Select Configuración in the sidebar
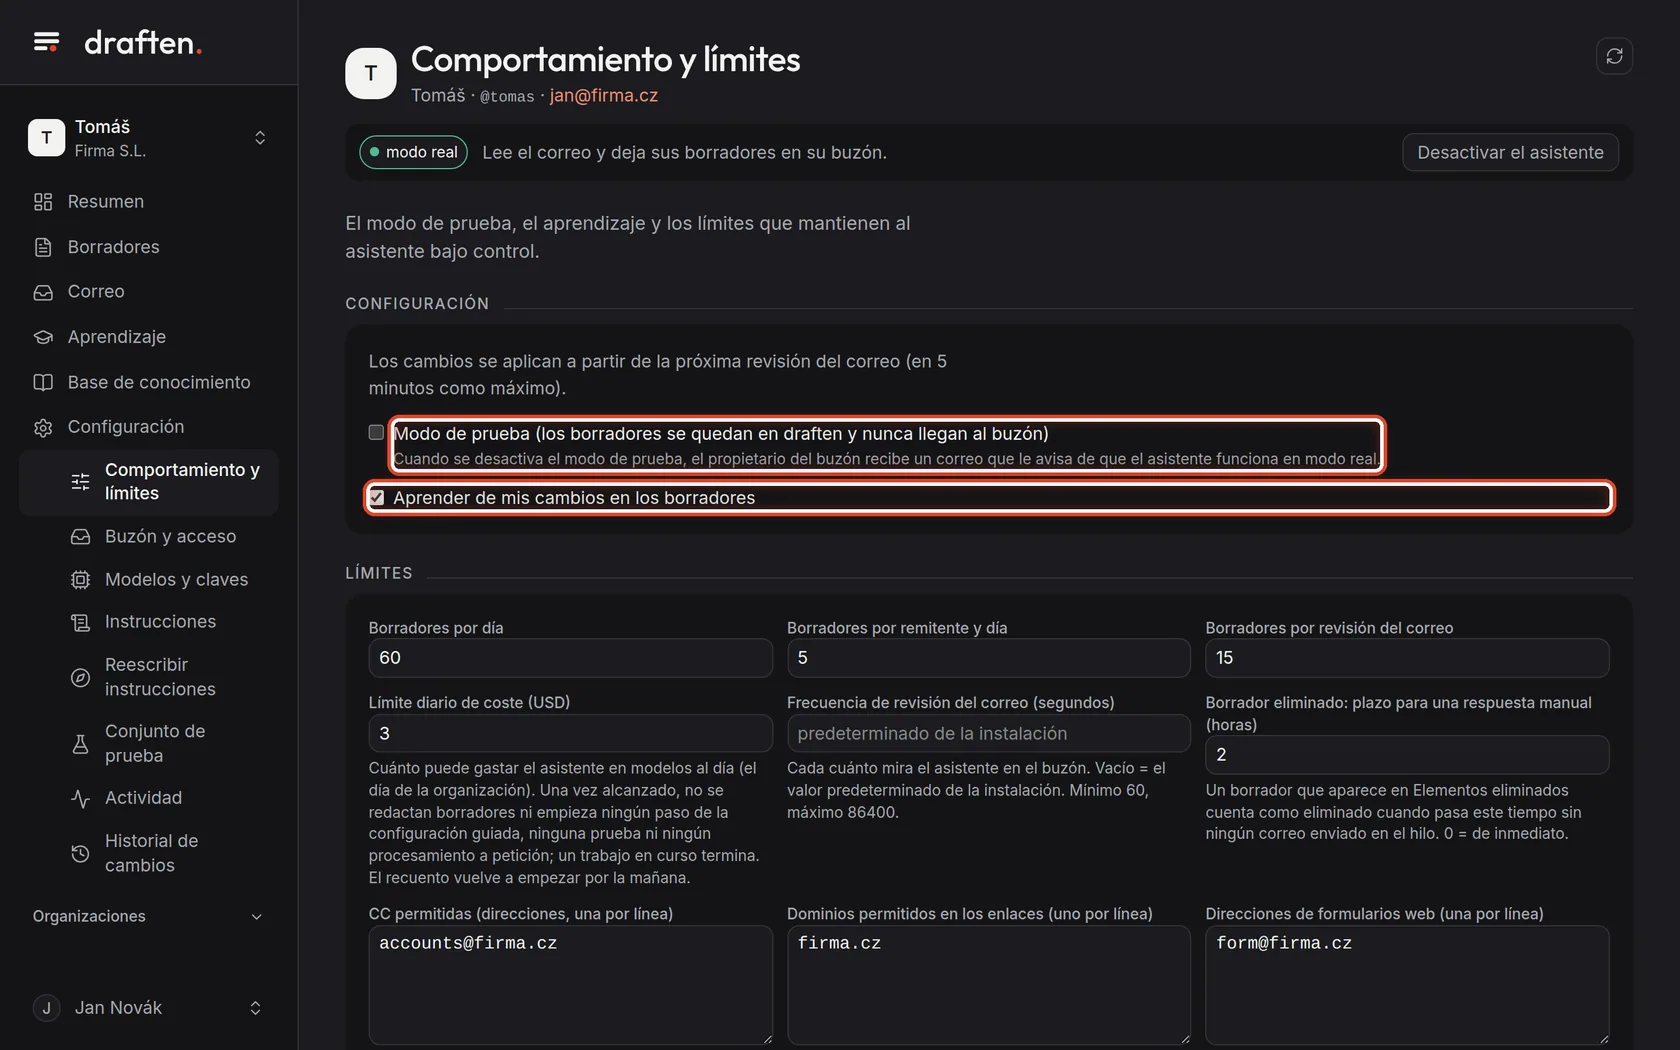1680x1050 pixels. [x=148, y=427]
